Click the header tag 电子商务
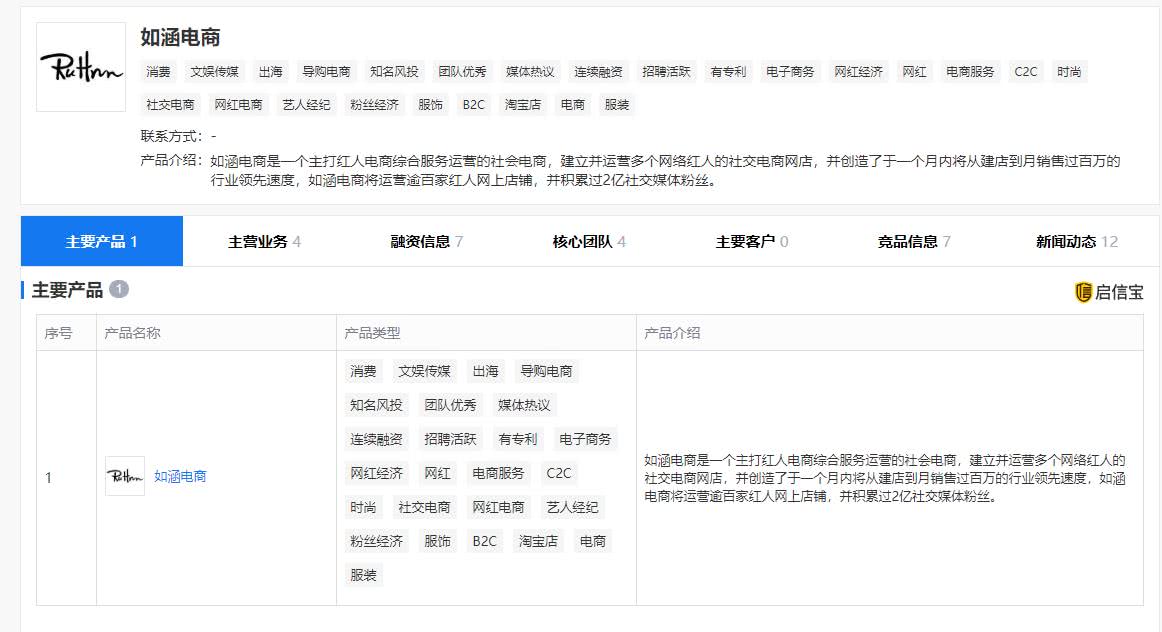The height and width of the screenshot is (632, 1162). tap(790, 72)
